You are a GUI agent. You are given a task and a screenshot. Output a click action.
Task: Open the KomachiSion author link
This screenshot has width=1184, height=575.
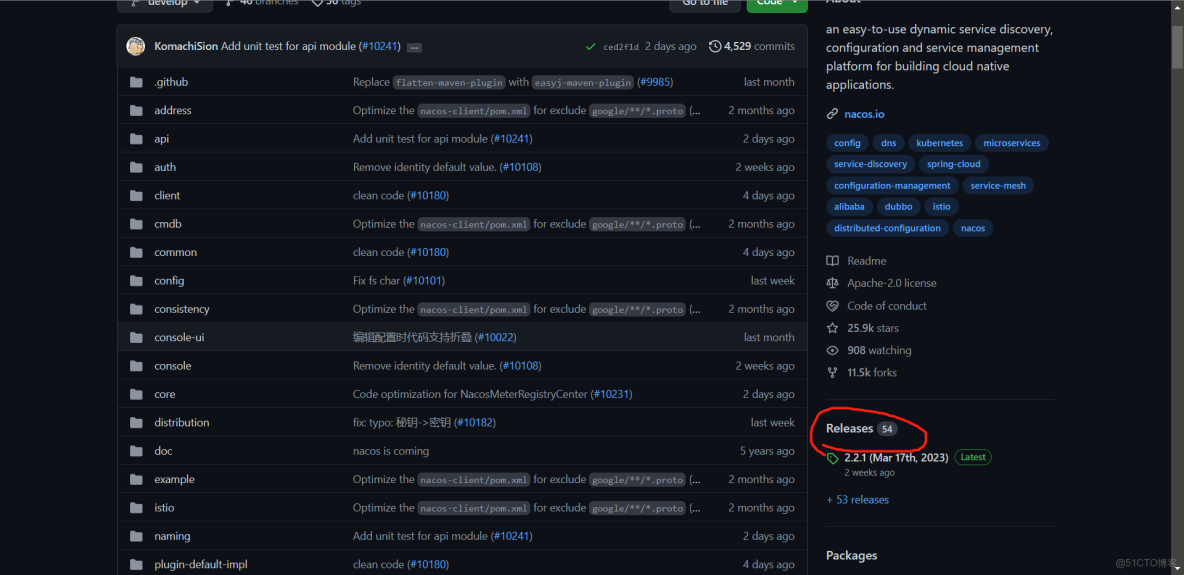click(x=186, y=46)
